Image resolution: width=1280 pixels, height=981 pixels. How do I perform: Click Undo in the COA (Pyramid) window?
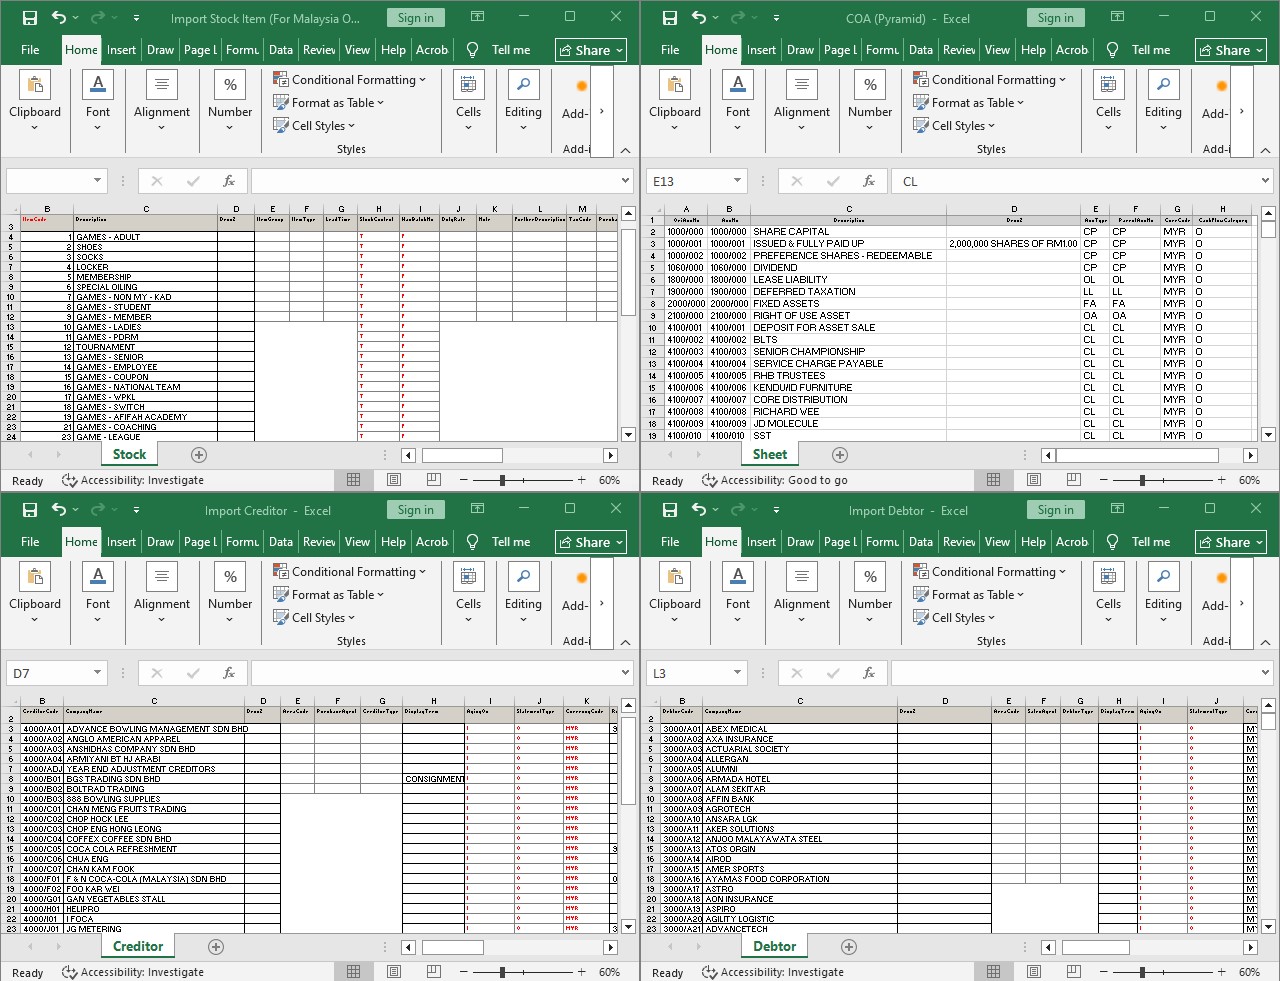(699, 18)
